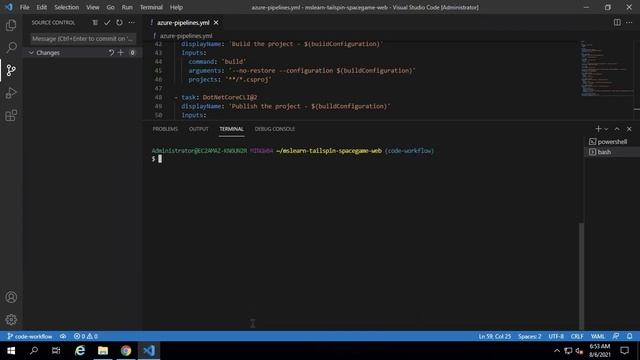Close the azure-pipelines.yml tab
Viewport: 640px width, 360px height.
216,23
